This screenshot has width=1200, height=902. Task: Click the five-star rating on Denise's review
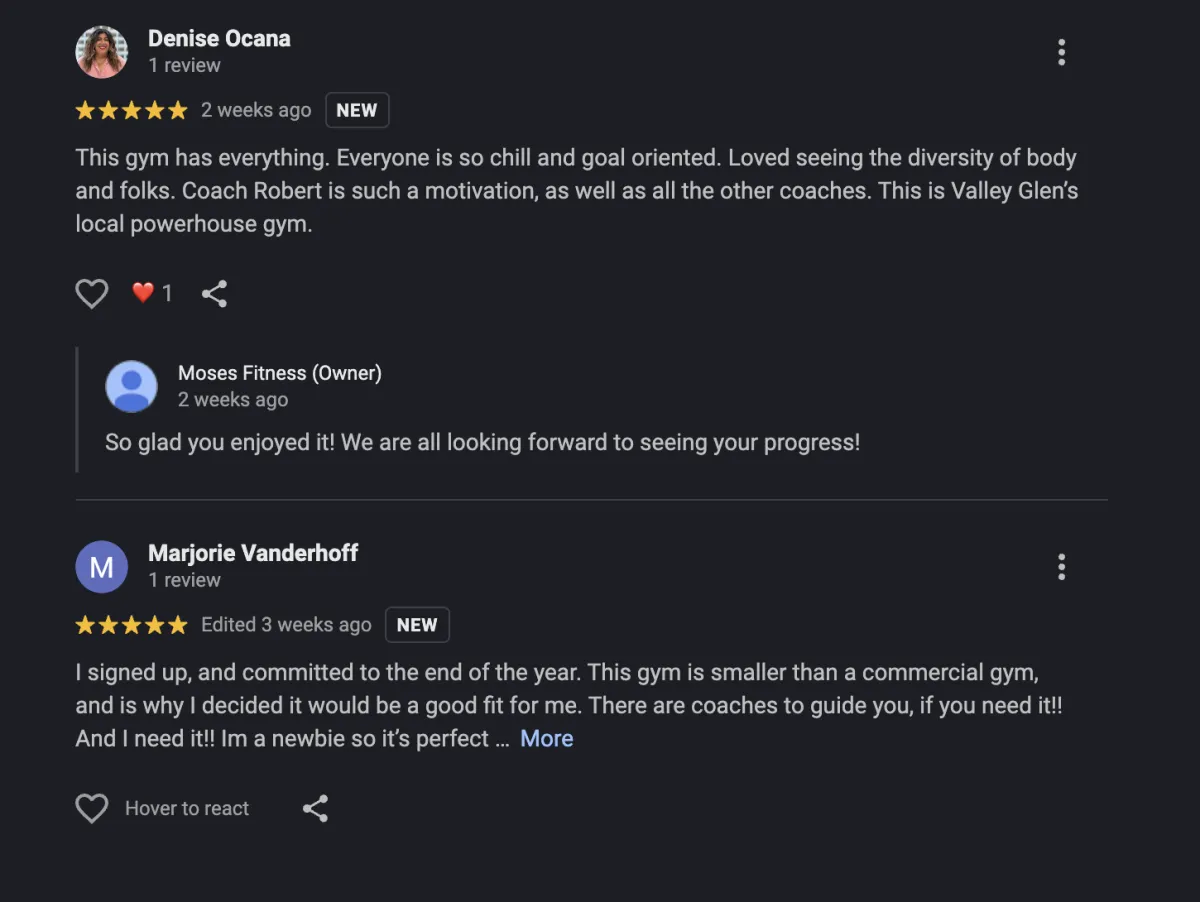(x=131, y=110)
